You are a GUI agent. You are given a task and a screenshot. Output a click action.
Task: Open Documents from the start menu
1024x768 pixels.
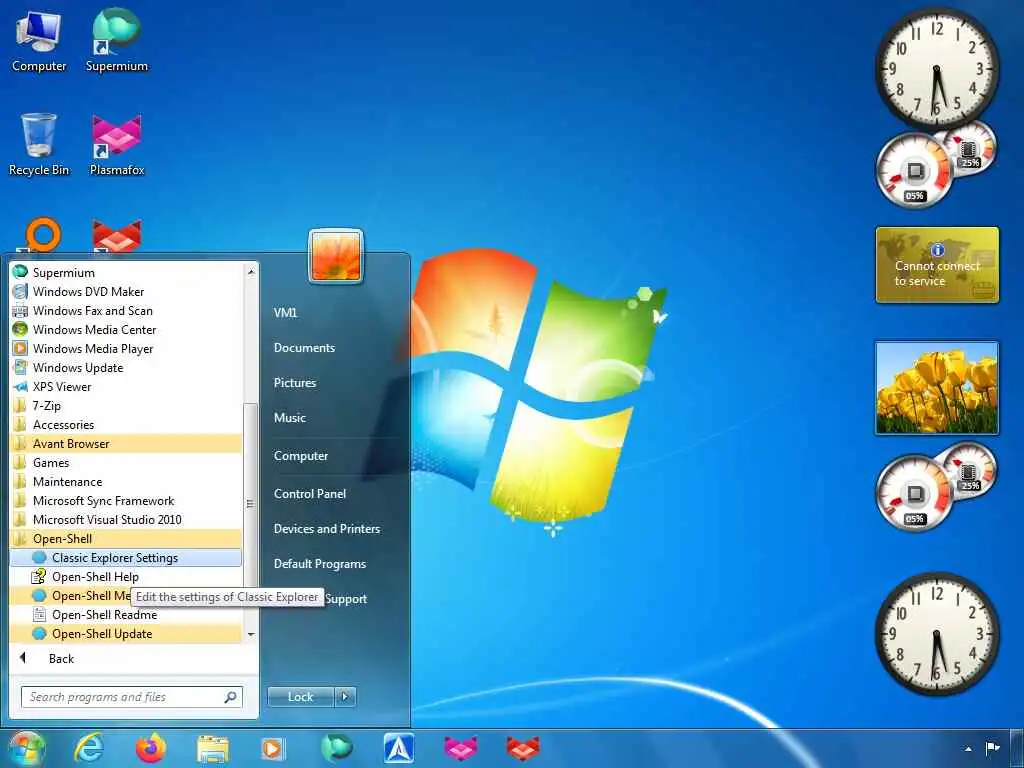(x=304, y=348)
